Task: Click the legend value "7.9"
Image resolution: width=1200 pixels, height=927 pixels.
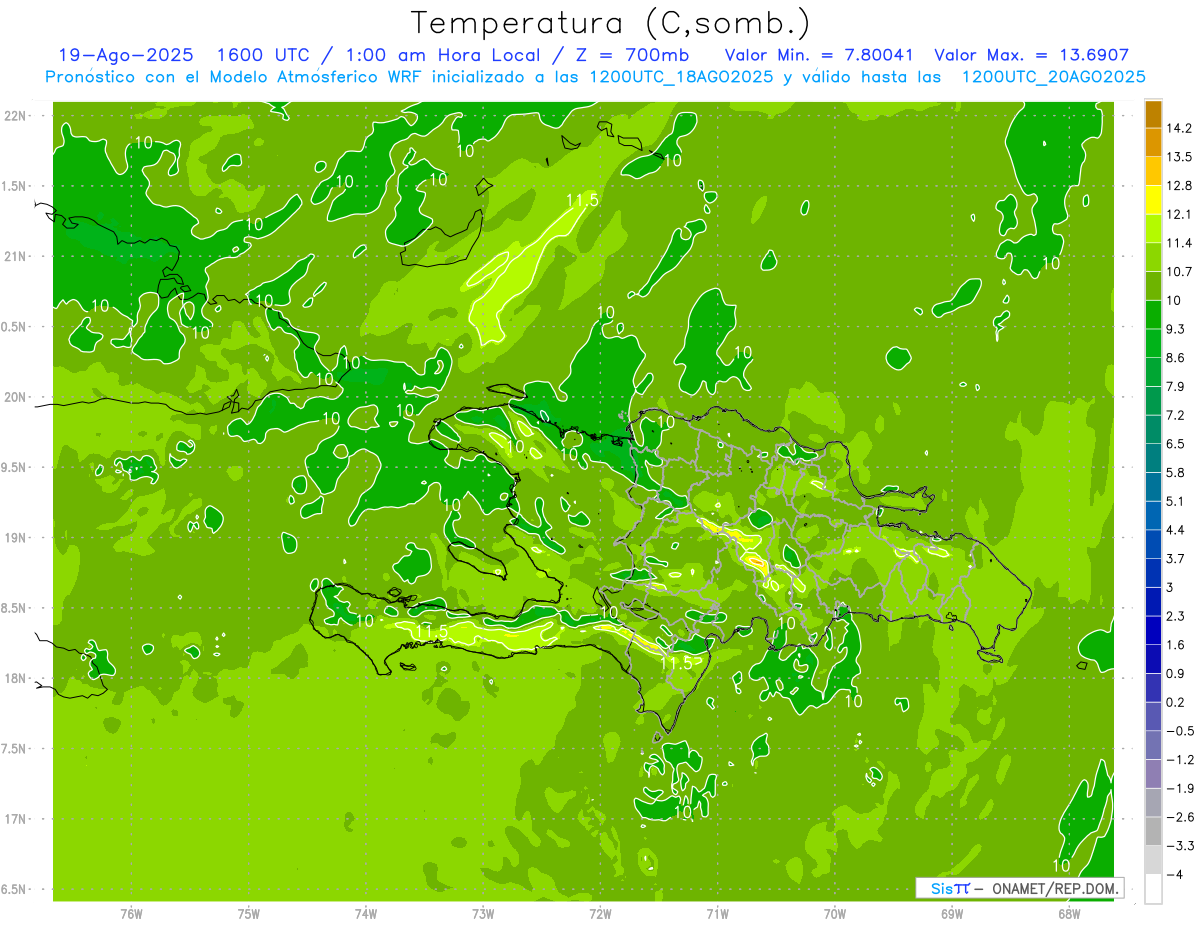Action: (x=1176, y=386)
